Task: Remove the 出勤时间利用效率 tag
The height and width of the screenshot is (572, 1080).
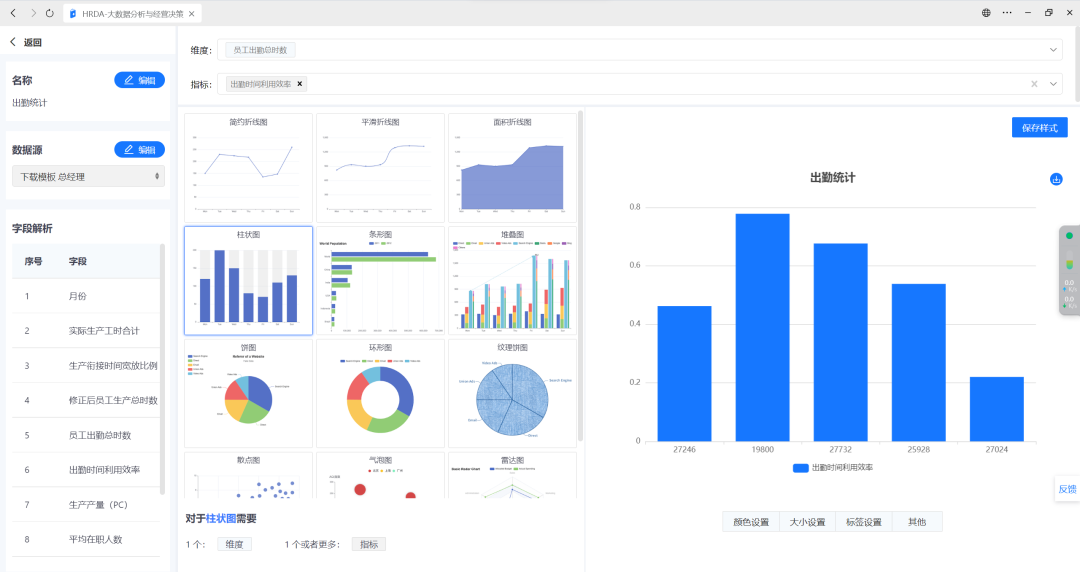Action: click(x=300, y=84)
